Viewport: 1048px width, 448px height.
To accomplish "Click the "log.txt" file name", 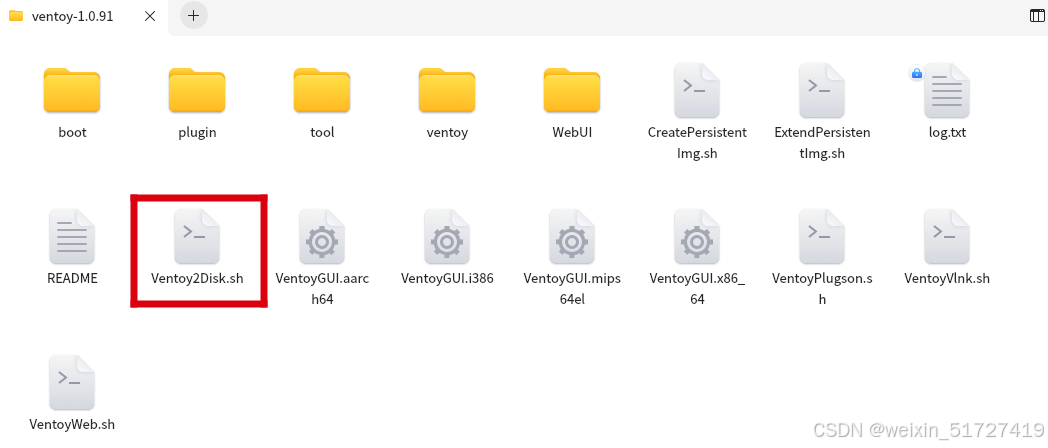I will point(947,132).
